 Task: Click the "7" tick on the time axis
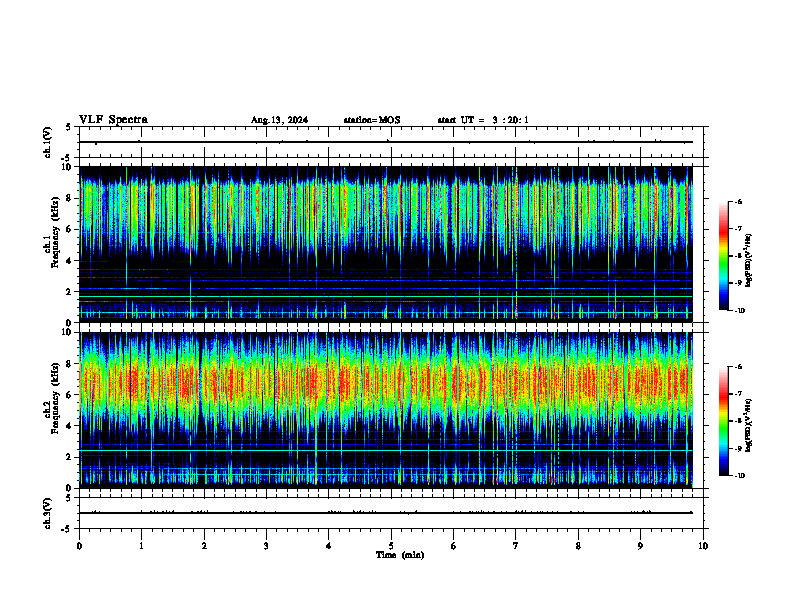tap(516, 546)
